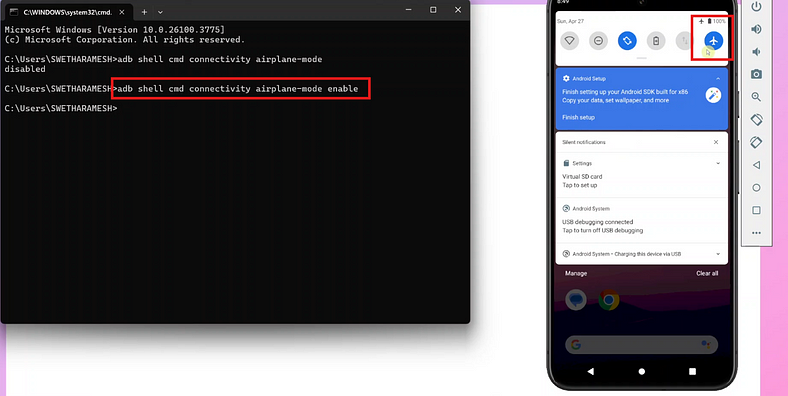Click 'Copy your data, set wallpaper, and more'

coord(616,101)
